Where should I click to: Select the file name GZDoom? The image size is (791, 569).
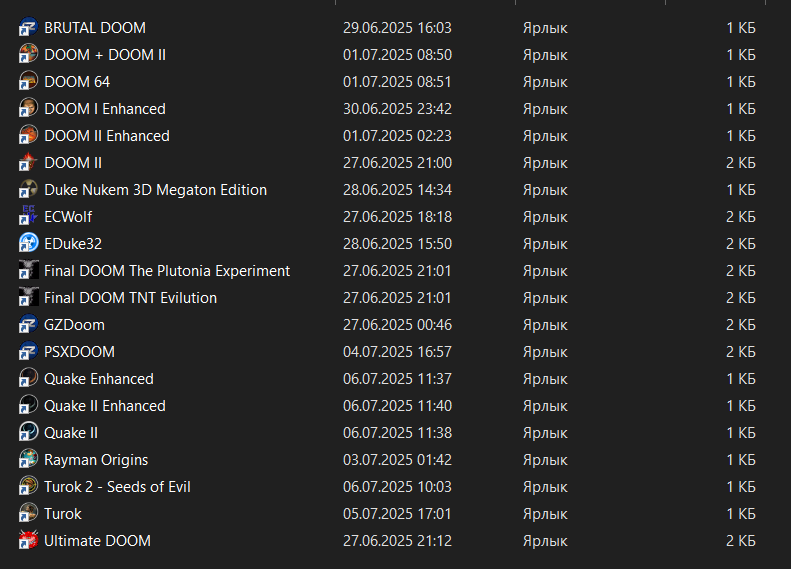75,325
